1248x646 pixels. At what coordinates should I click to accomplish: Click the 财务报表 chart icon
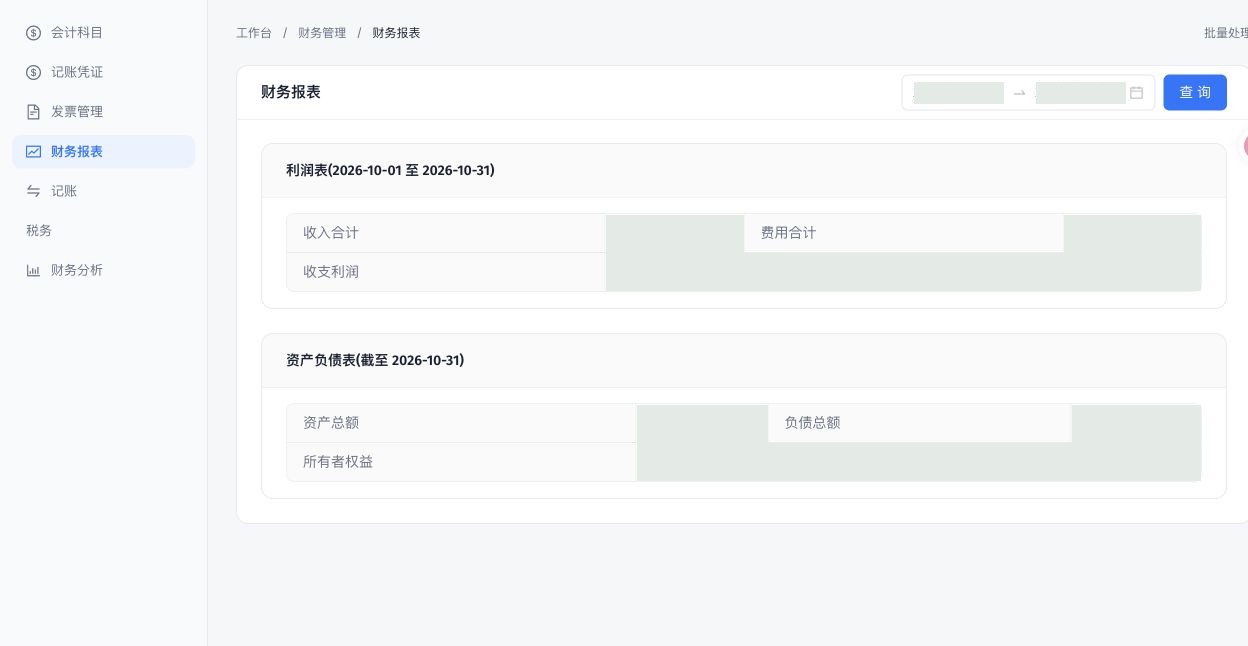[34, 152]
